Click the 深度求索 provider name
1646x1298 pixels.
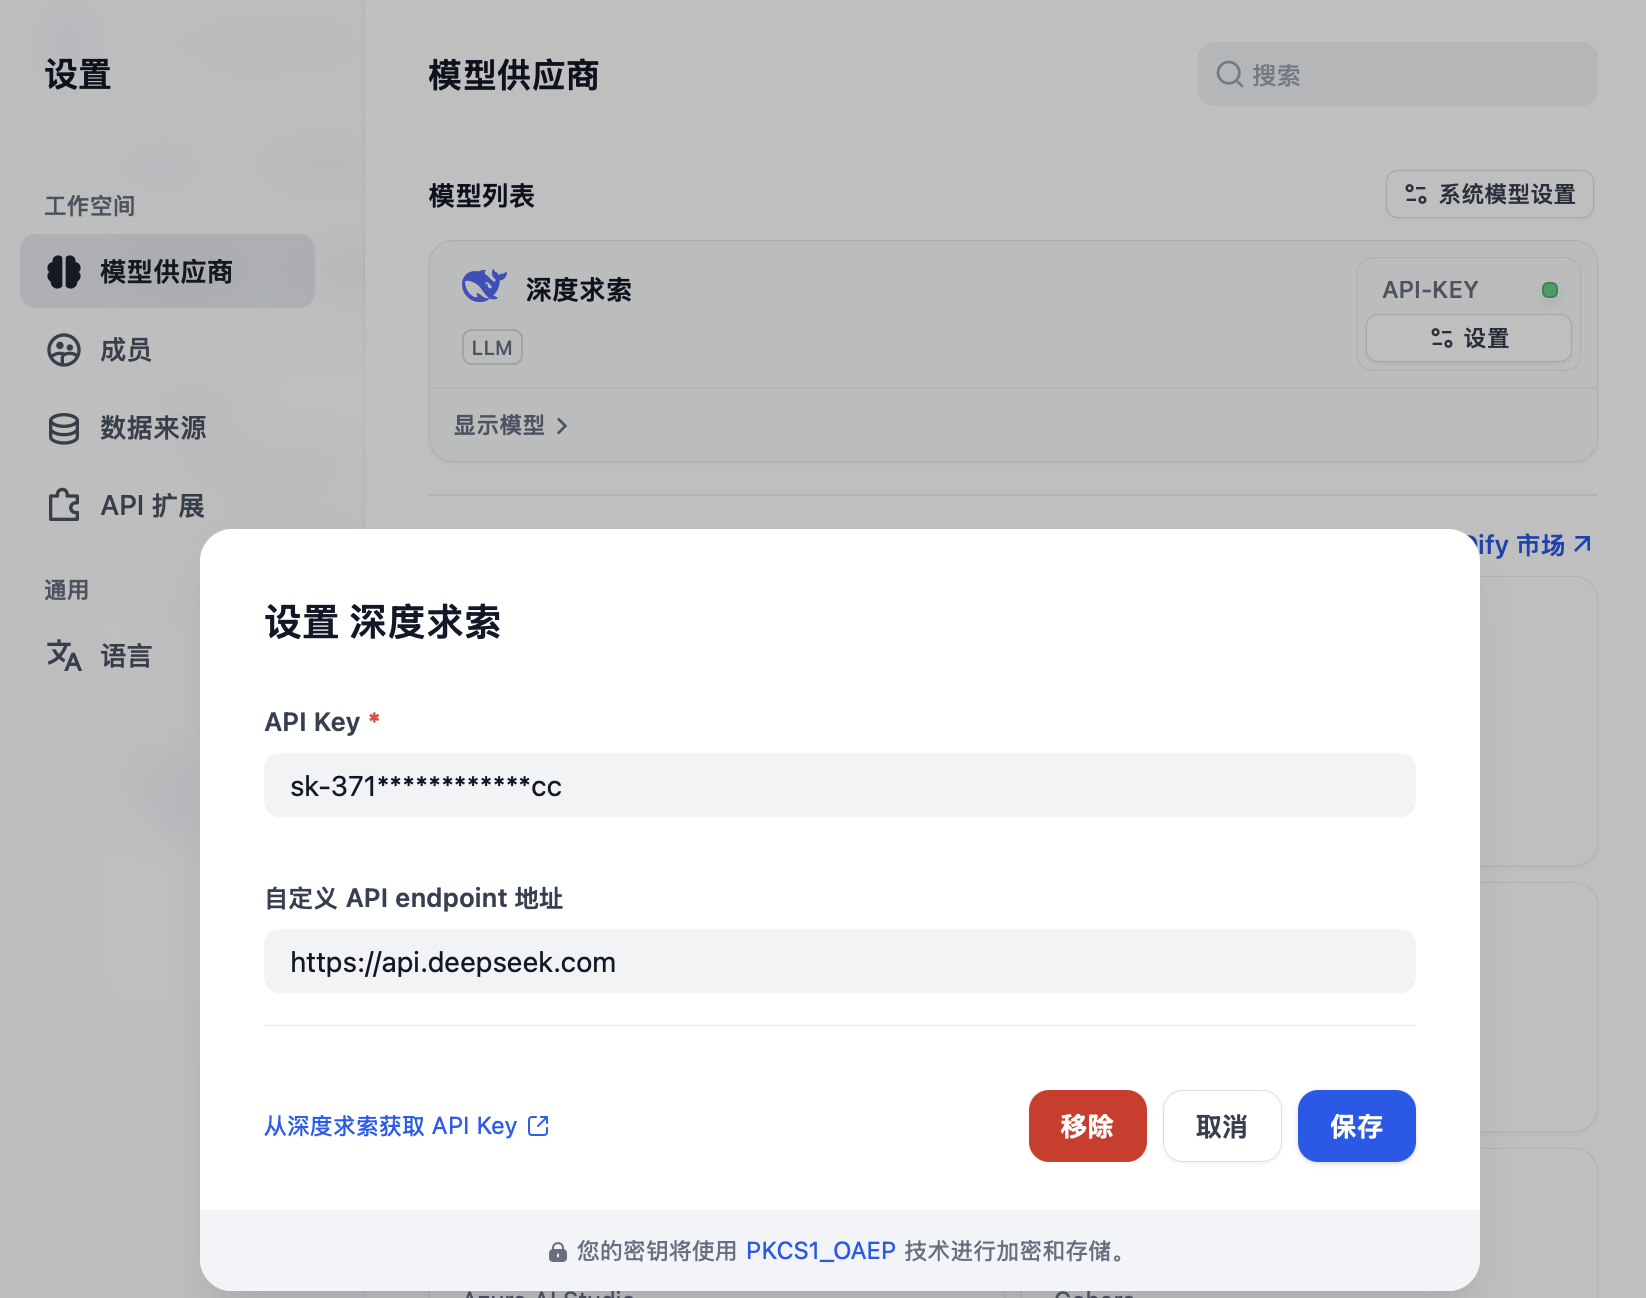click(579, 290)
